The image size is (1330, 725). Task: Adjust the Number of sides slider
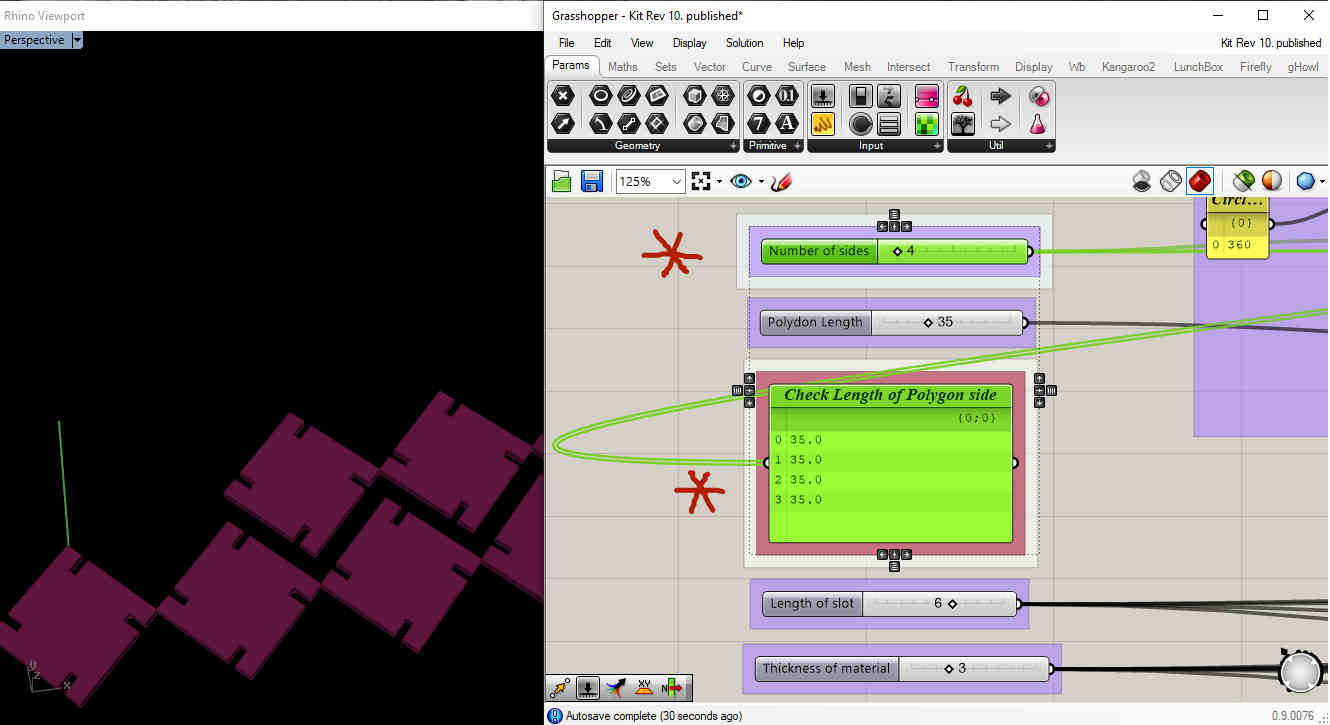click(894, 251)
